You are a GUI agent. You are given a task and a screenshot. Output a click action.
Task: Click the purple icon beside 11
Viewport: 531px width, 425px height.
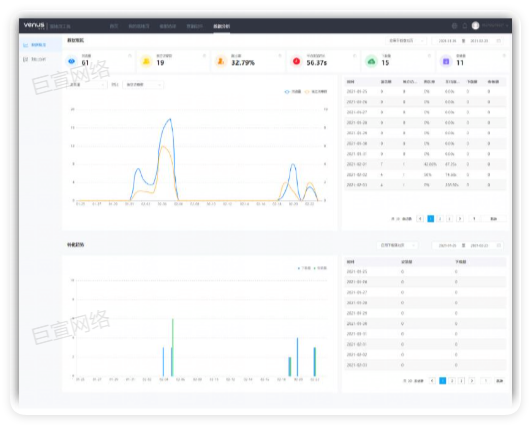click(x=446, y=61)
